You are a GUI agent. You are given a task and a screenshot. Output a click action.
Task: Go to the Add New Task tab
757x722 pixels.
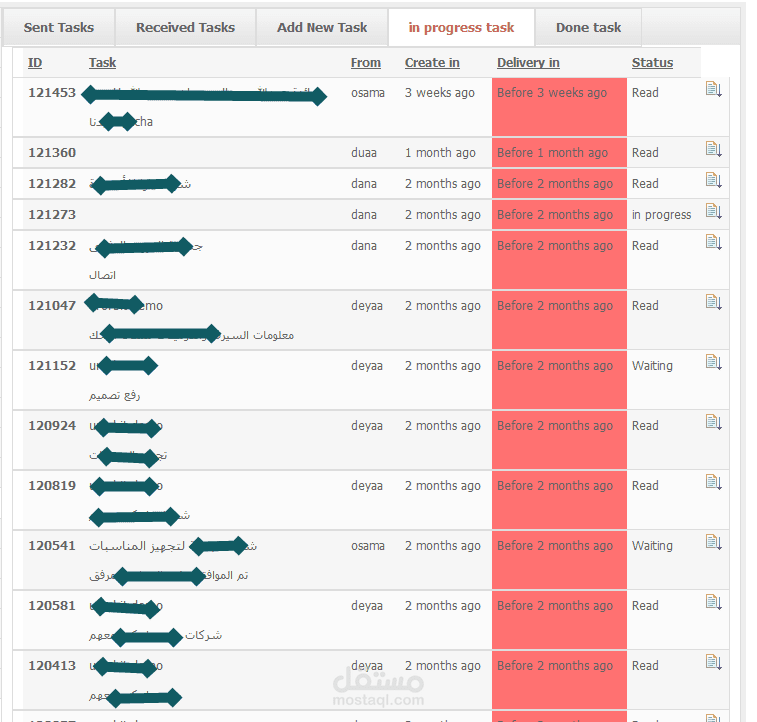pyautogui.click(x=322, y=28)
